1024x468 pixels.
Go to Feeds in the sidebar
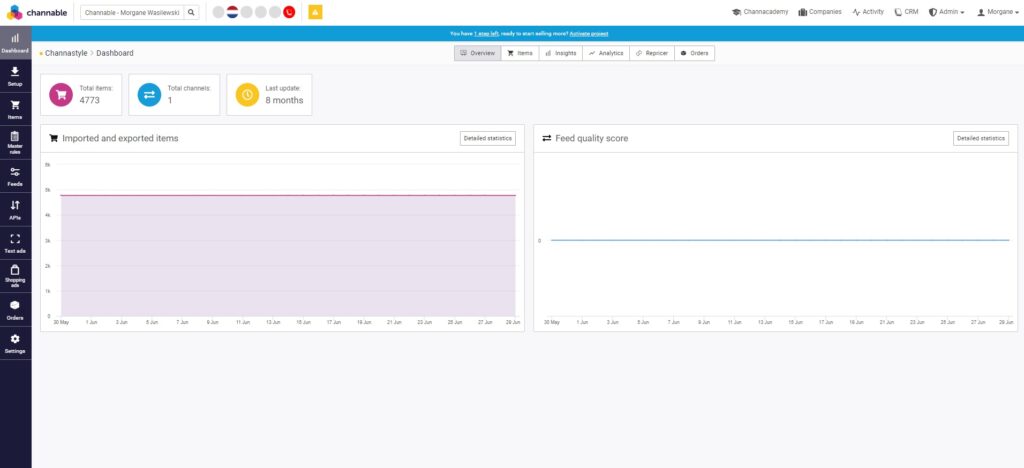[15, 176]
